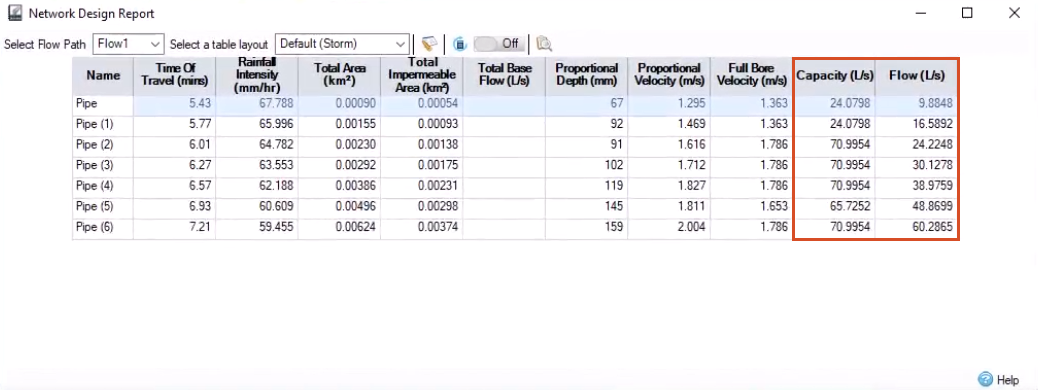Click rainfall intensity cell 59.455
The image size is (1038, 390).
[x=257, y=227]
